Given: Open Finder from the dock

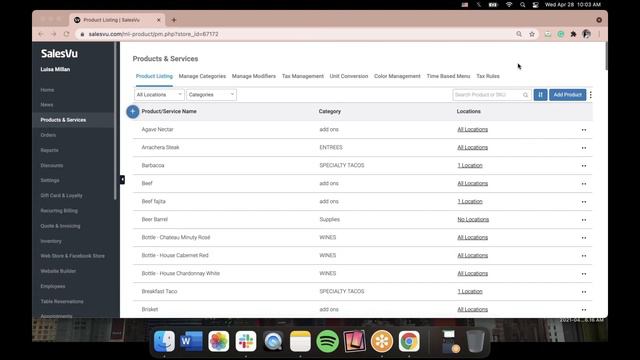Looking at the screenshot, I should (164, 341).
